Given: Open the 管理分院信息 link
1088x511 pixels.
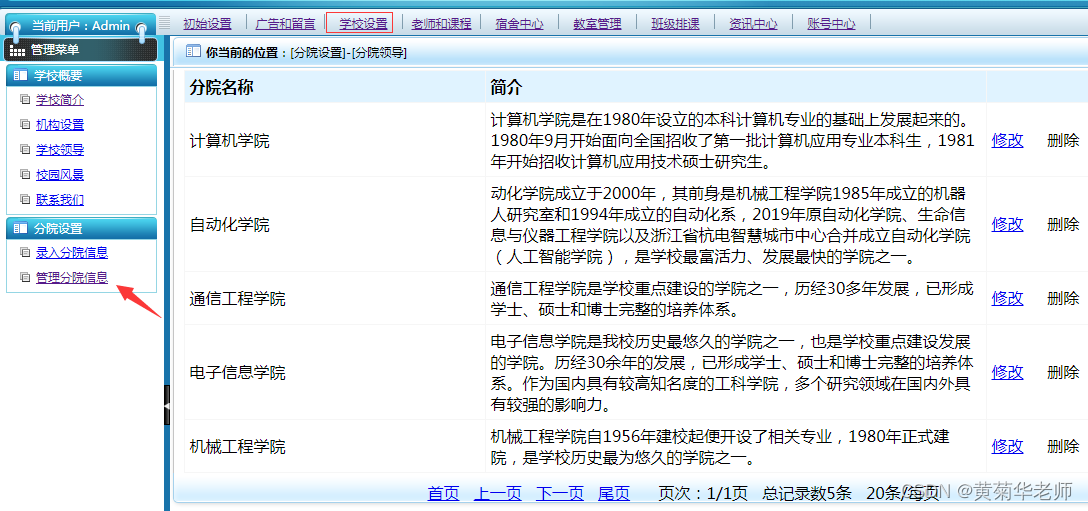Looking at the screenshot, I should coord(72,278).
